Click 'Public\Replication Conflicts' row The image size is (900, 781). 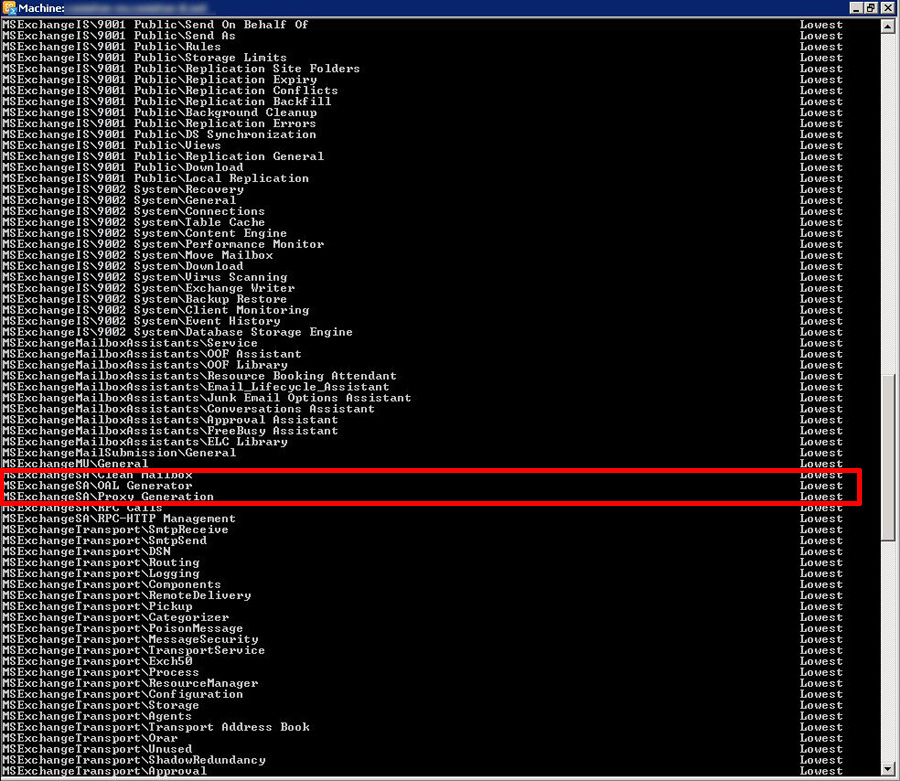(422, 90)
